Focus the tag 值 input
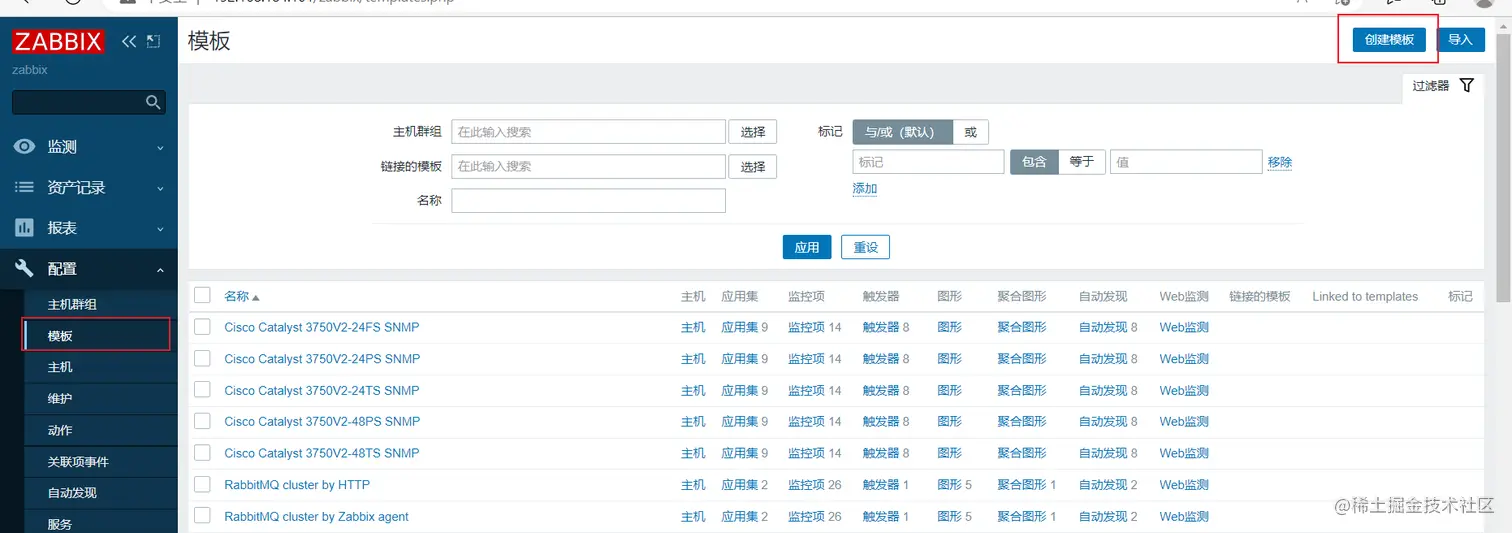 pyautogui.click(x=1186, y=162)
